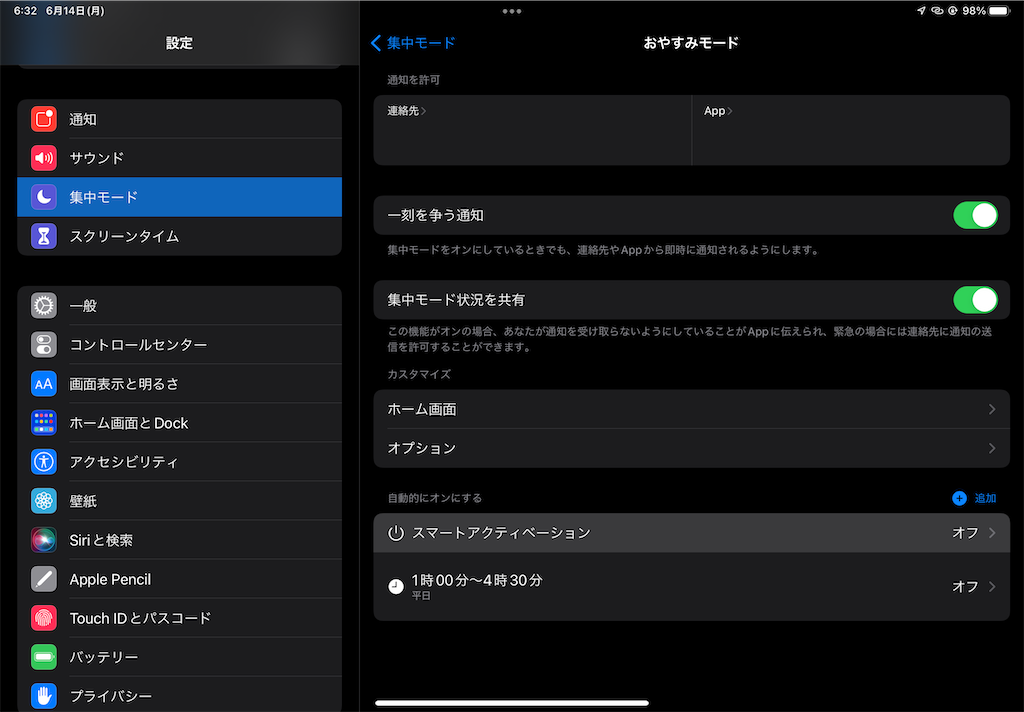Tap the 集中モード moon icon

(44, 197)
